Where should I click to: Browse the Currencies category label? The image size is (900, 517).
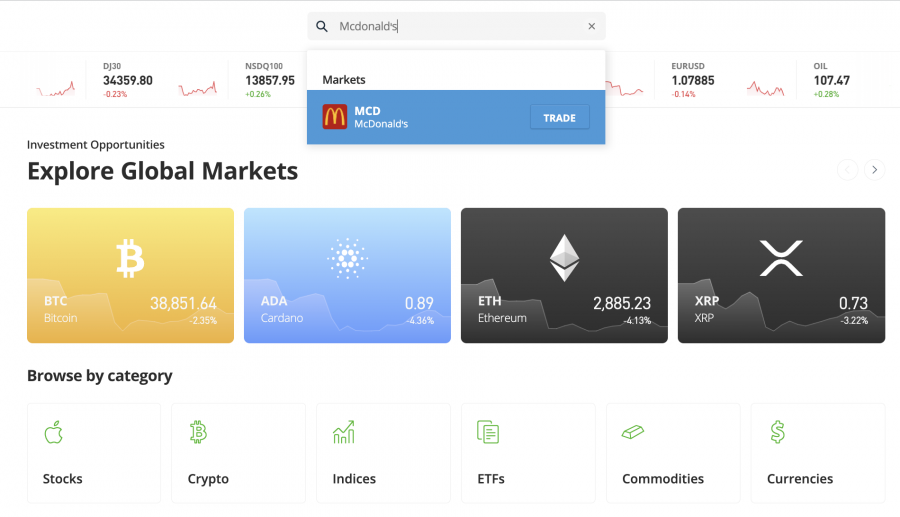coord(800,479)
